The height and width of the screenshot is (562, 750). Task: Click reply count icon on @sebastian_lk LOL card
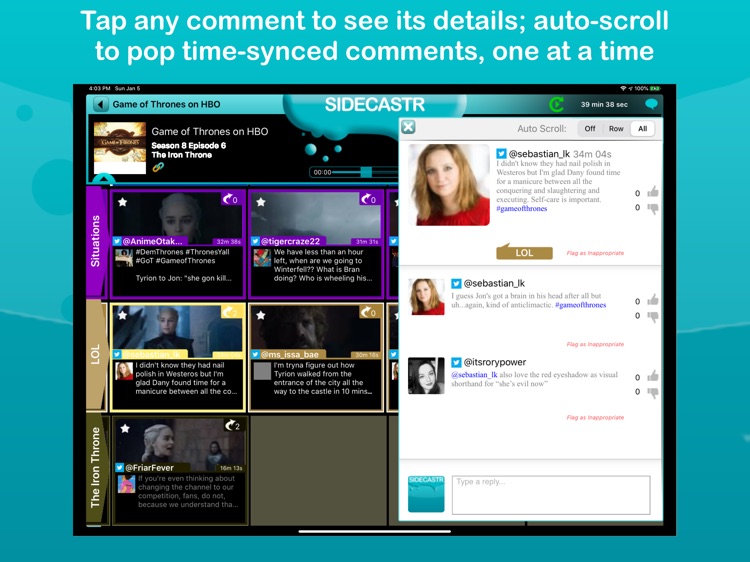click(x=231, y=312)
